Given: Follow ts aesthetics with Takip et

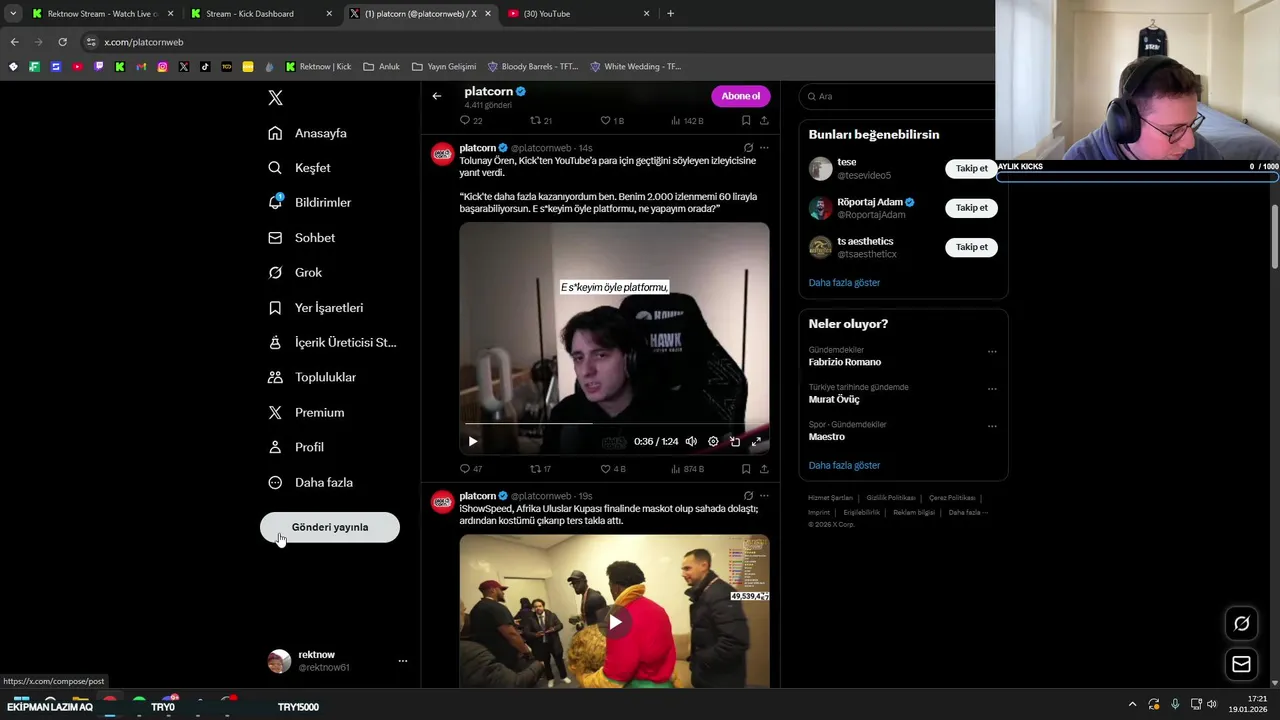Looking at the screenshot, I should pos(971,247).
